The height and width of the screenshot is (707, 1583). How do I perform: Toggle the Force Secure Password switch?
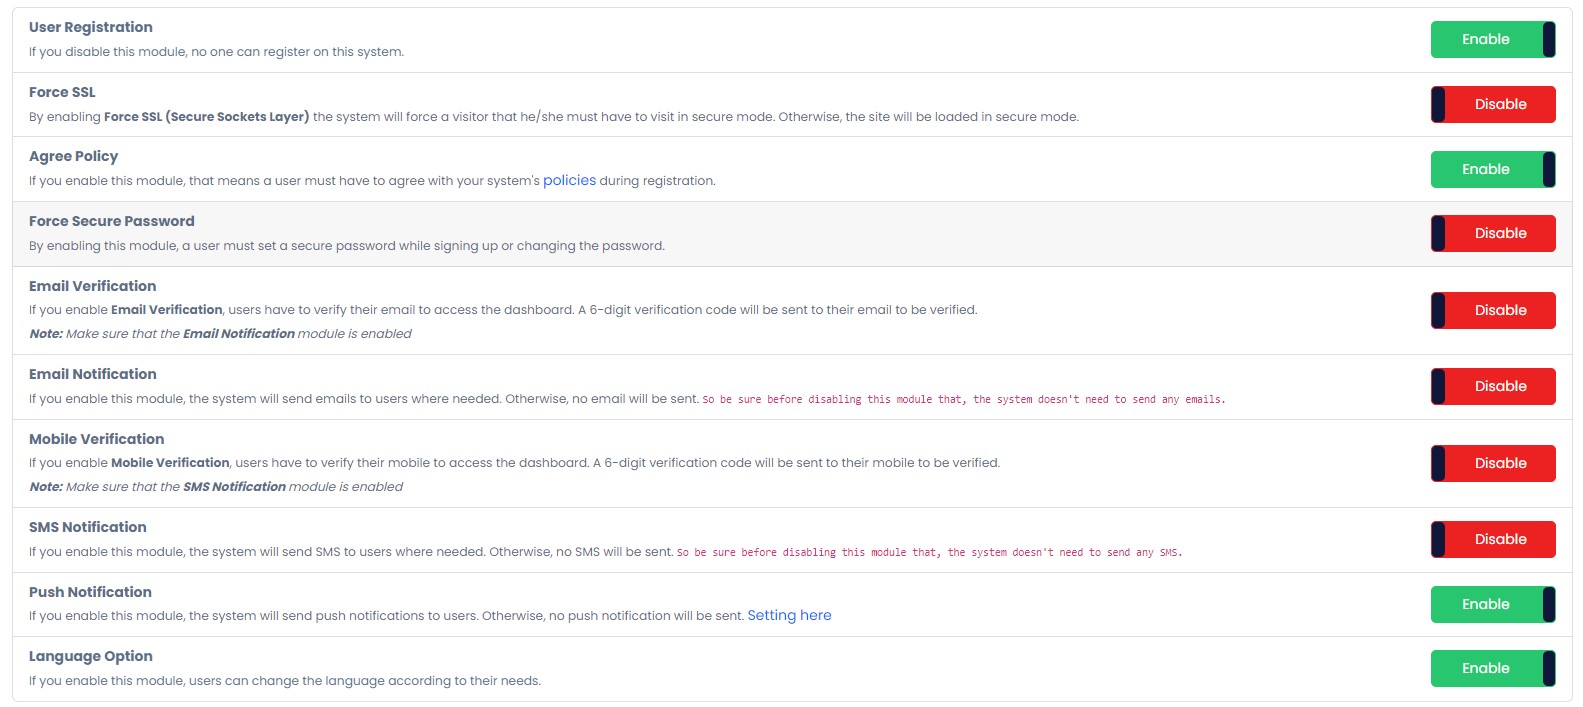1492,233
